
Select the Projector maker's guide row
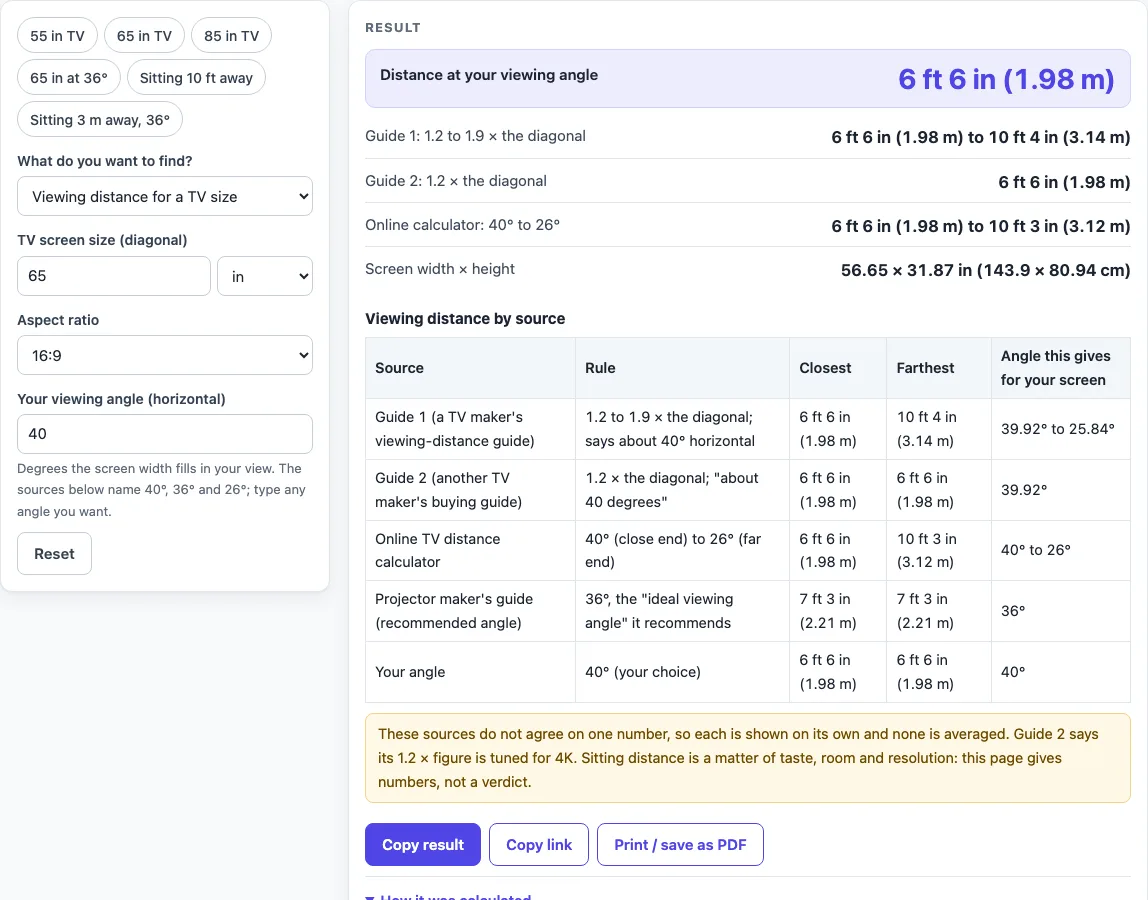pos(748,611)
